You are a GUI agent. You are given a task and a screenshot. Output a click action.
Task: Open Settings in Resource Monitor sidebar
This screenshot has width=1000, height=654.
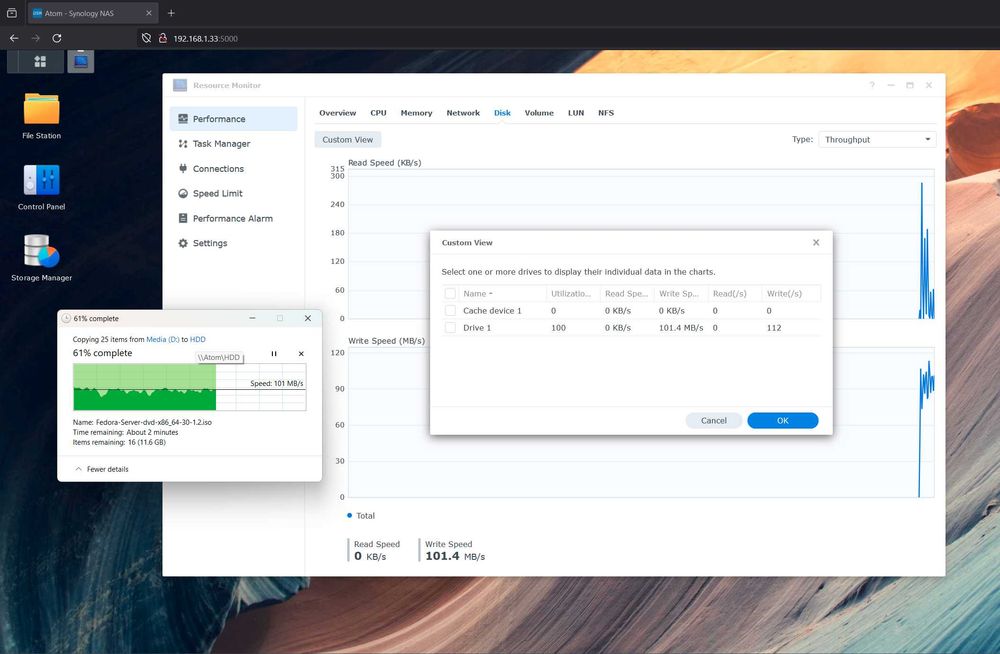coord(233,243)
